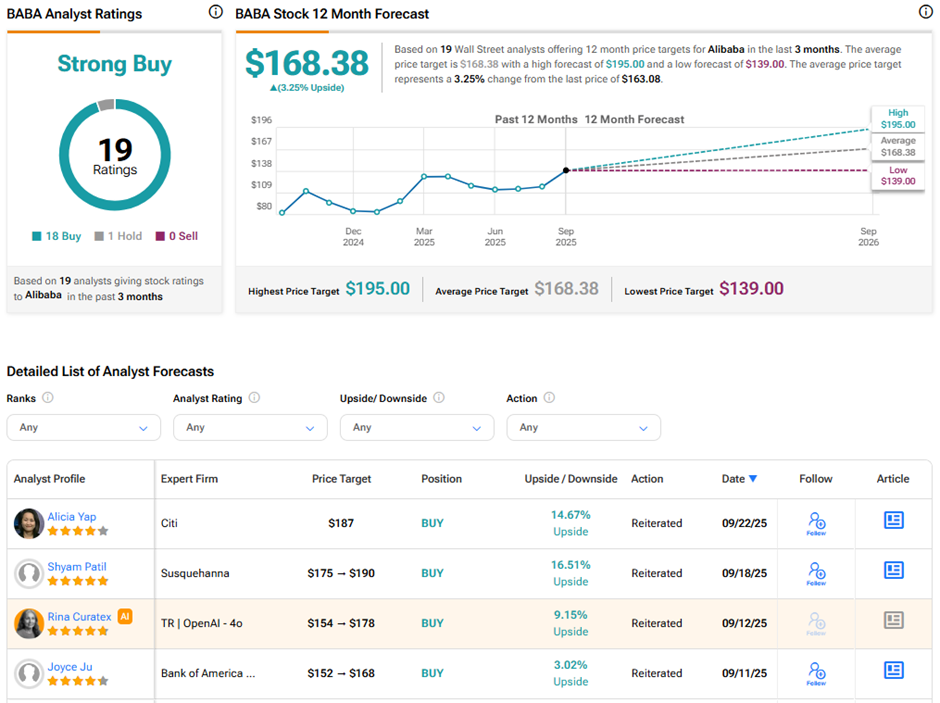
Task: Click the 18 Buy legend item
Action: point(56,236)
